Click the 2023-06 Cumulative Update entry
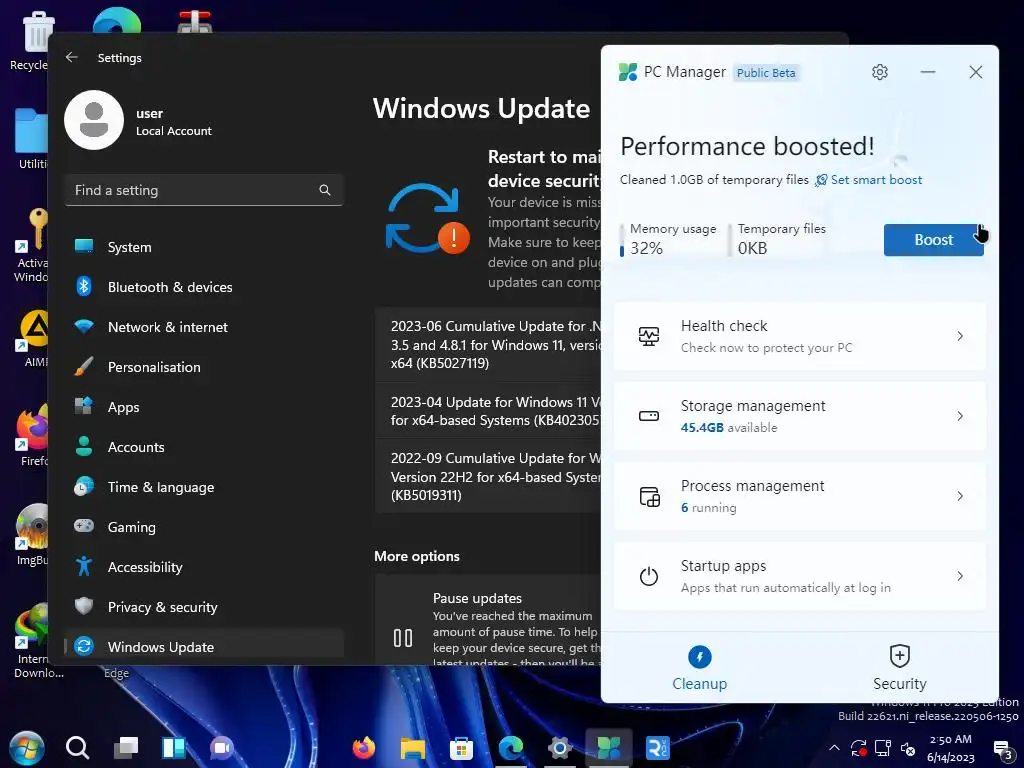Viewport: 1024px width, 768px height. click(x=488, y=344)
